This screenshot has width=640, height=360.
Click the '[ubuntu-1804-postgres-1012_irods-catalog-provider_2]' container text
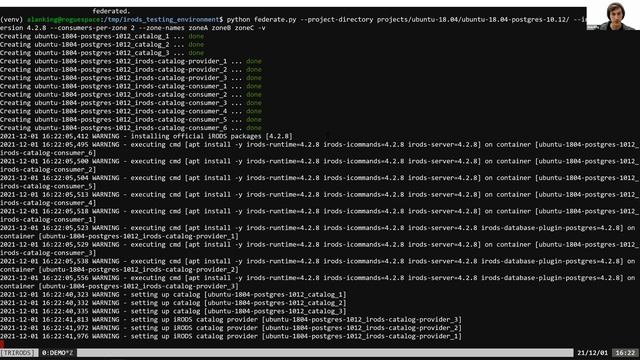click(x=139, y=270)
